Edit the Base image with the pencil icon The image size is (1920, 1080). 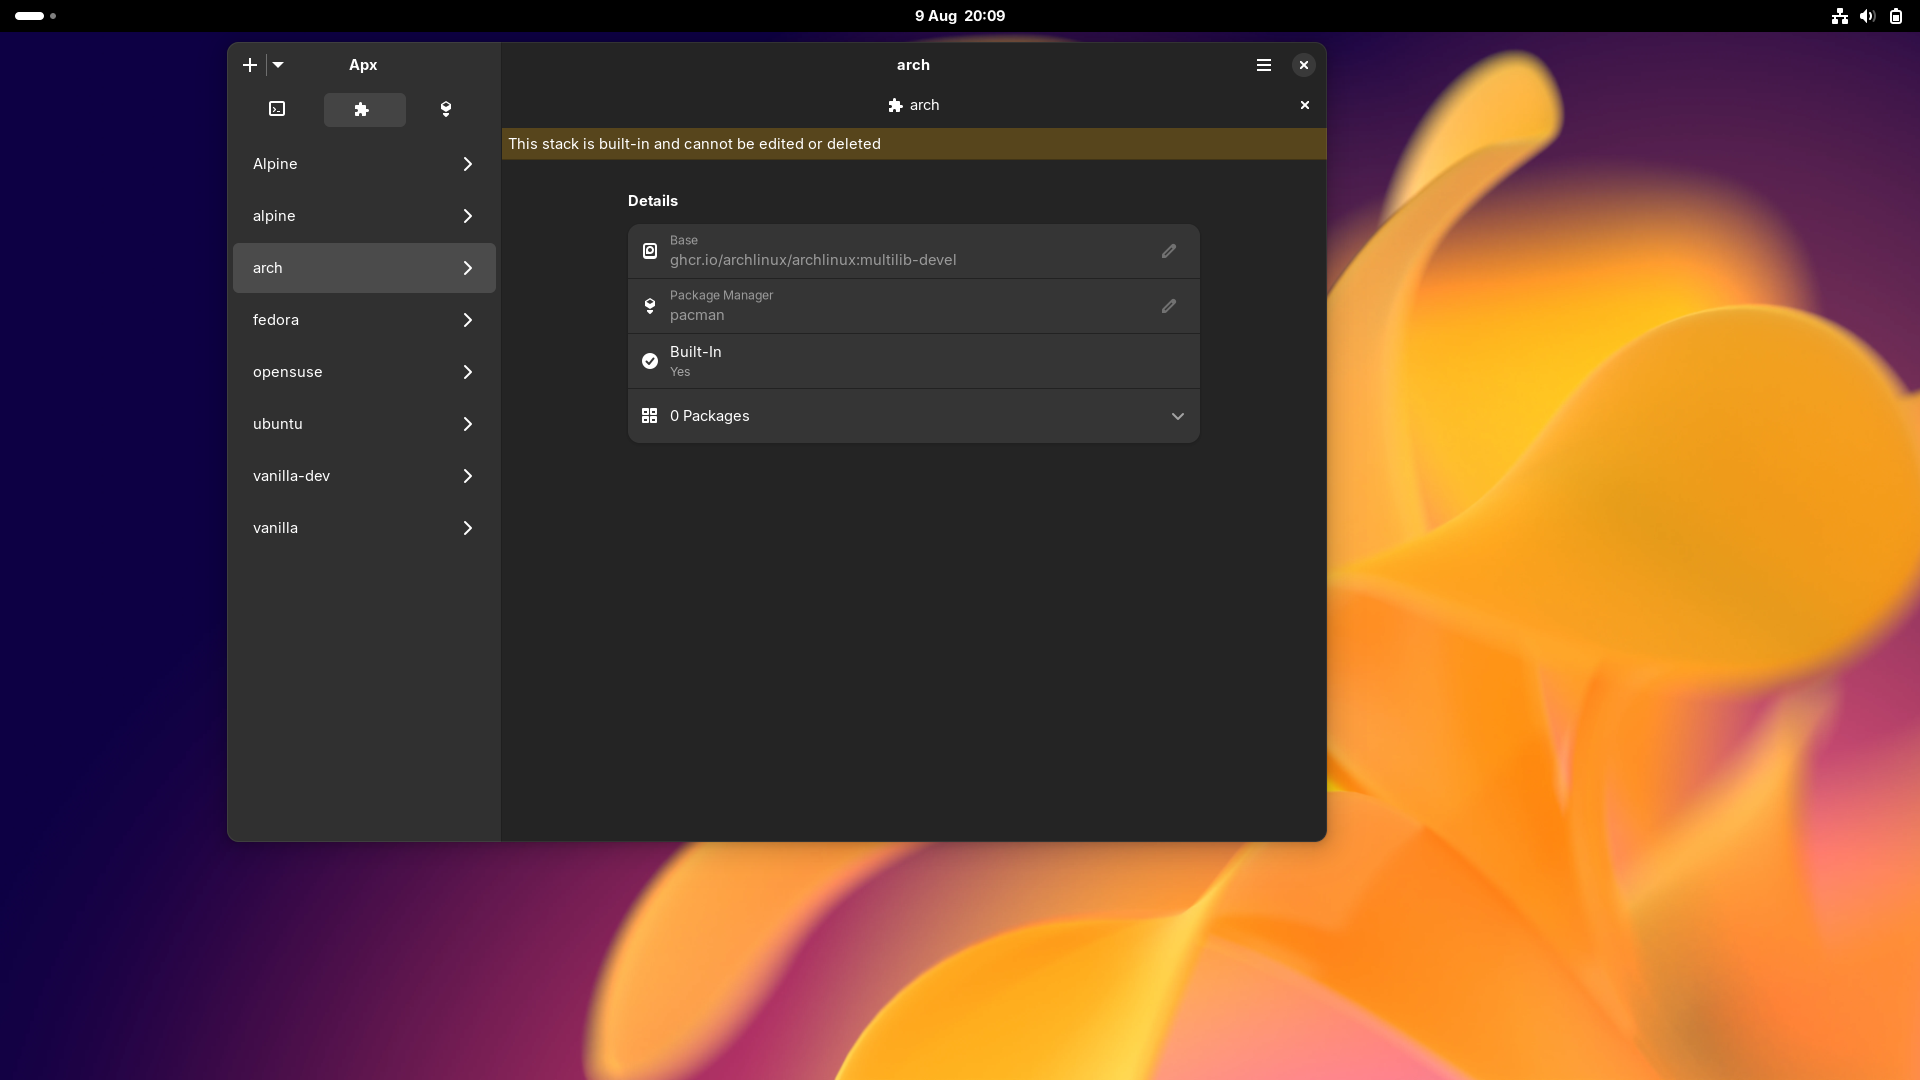coord(1169,251)
